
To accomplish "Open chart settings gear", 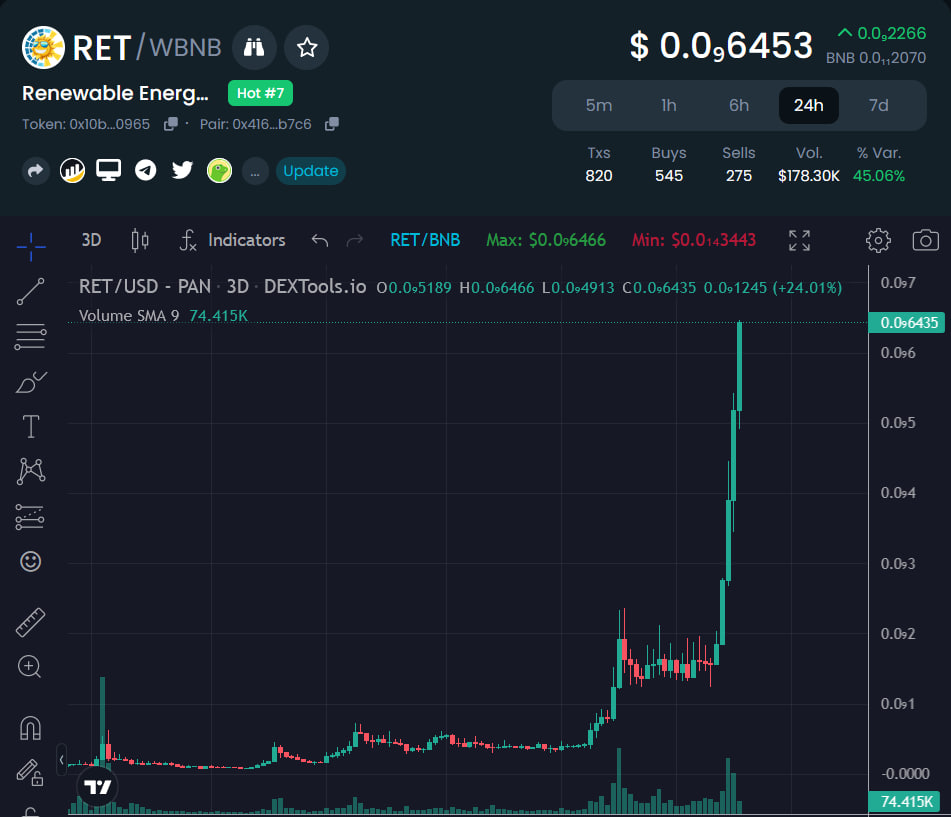I will pyautogui.click(x=878, y=240).
